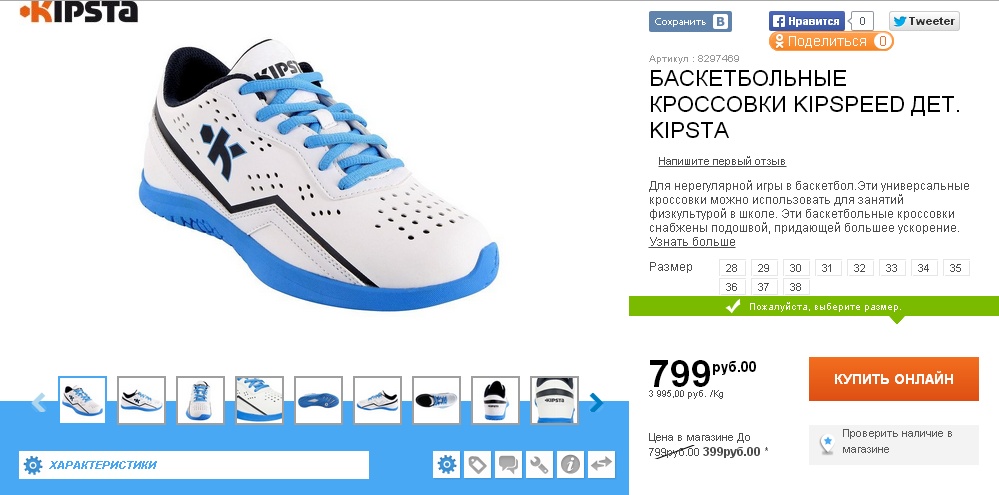Open the compare arrows icon
Image resolution: width=999 pixels, height=495 pixels.
pyautogui.click(x=601, y=464)
